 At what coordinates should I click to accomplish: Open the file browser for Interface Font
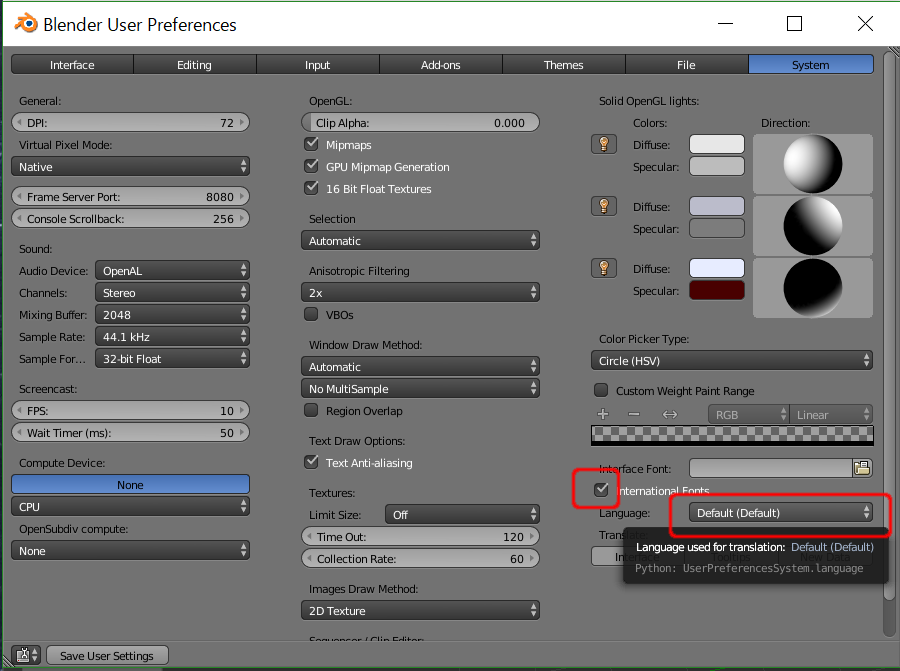click(x=862, y=468)
